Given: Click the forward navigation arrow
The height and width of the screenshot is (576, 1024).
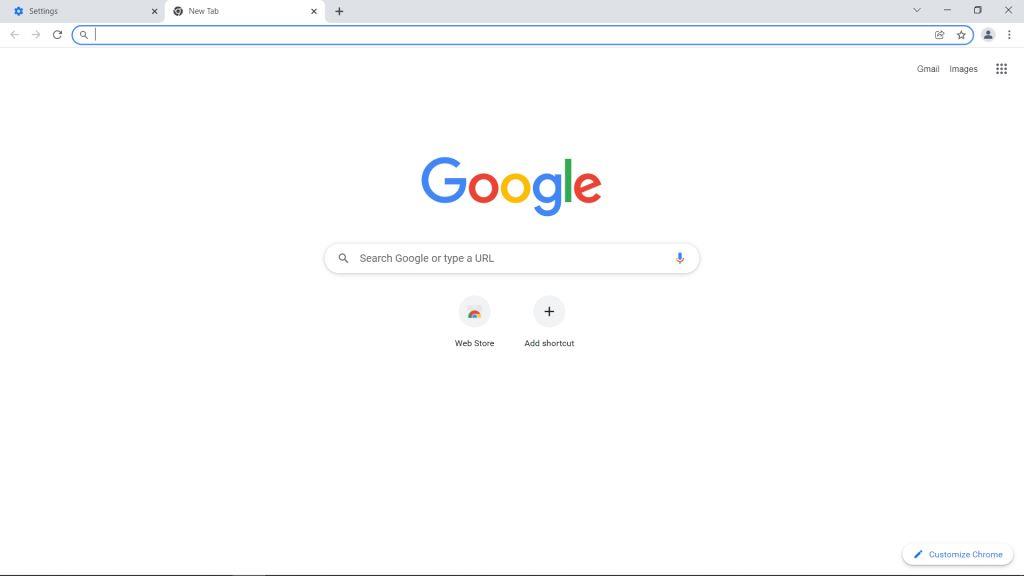Looking at the screenshot, I should tap(36, 35).
